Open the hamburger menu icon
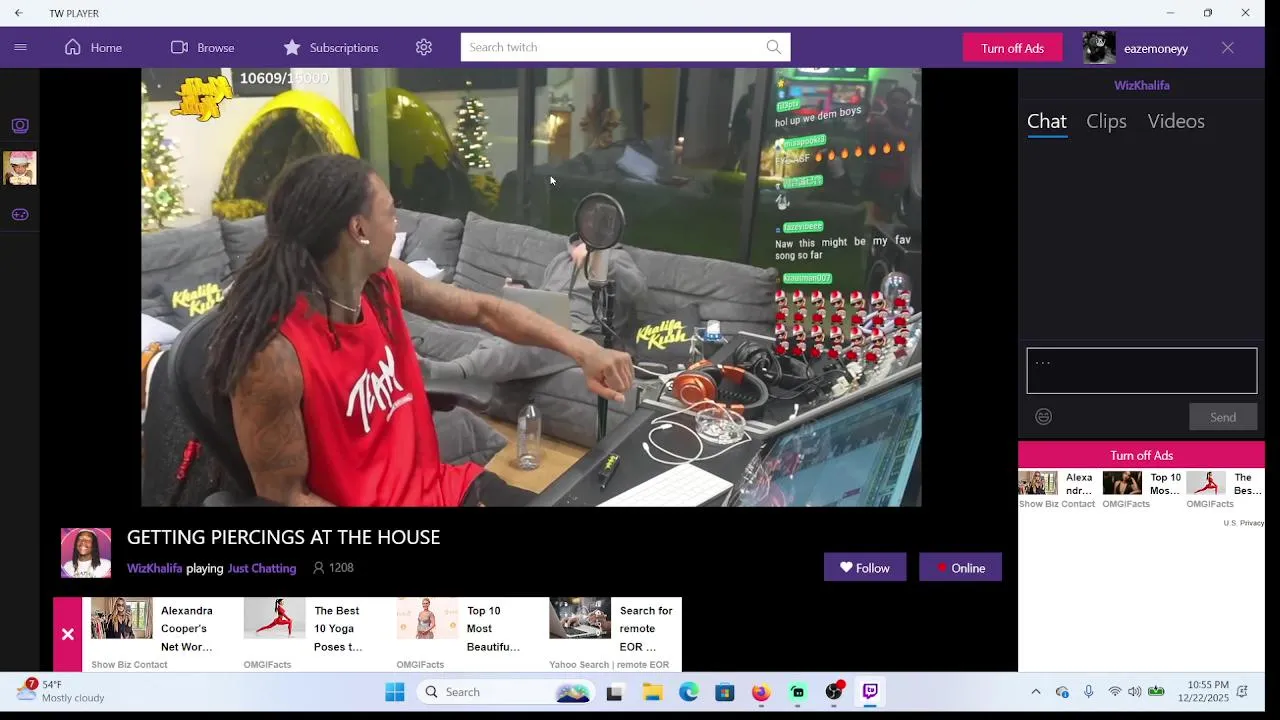The height and width of the screenshot is (720, 1280). coord(20,47)
